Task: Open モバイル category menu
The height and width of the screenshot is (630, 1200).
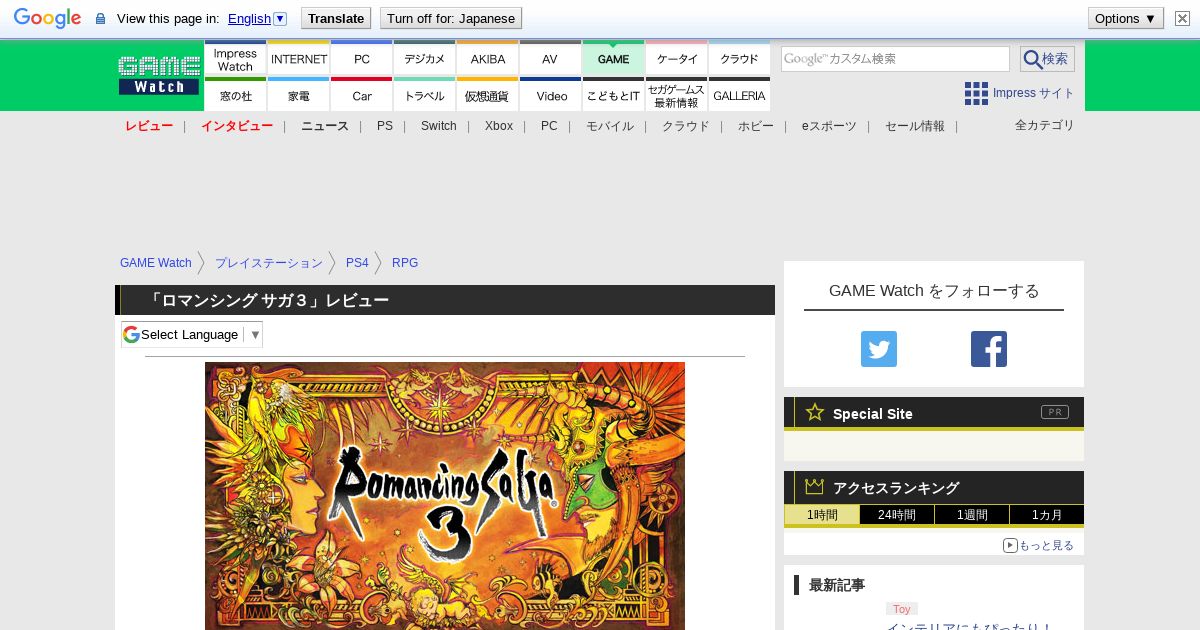Action: click(610, 126)
